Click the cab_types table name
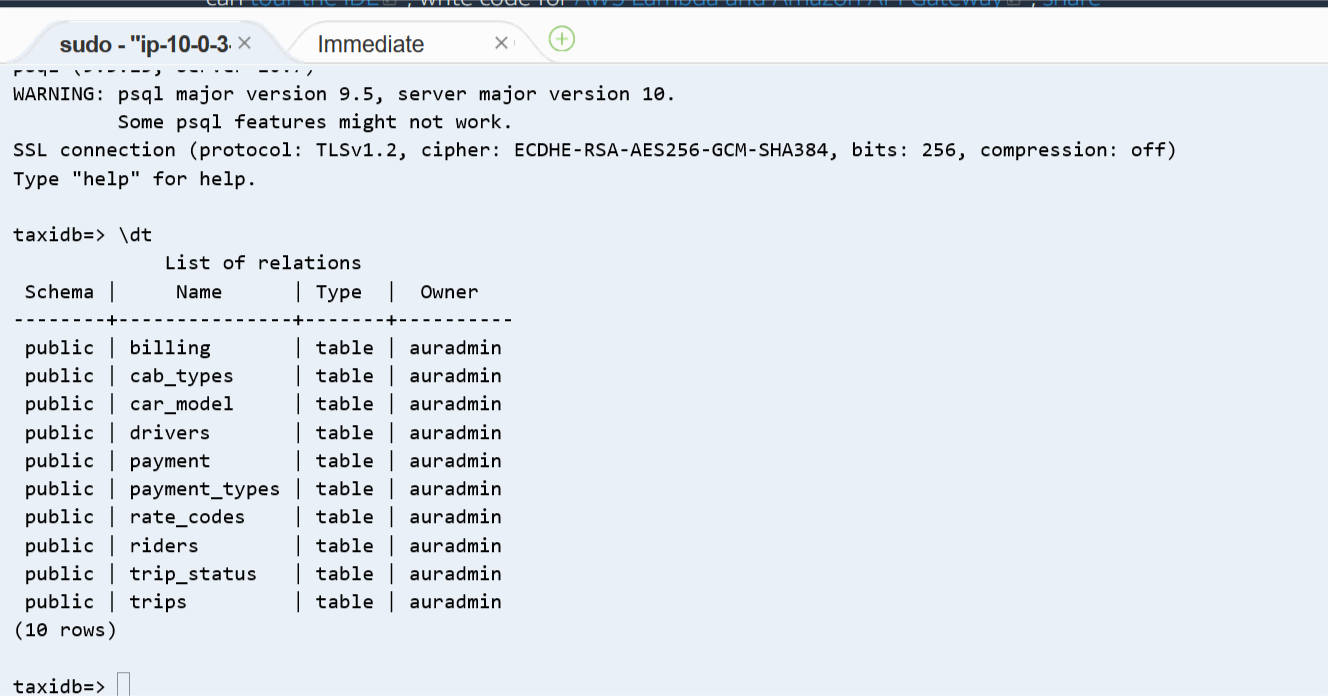This screenshot has height=696, width=1328. tap(181, 376)
